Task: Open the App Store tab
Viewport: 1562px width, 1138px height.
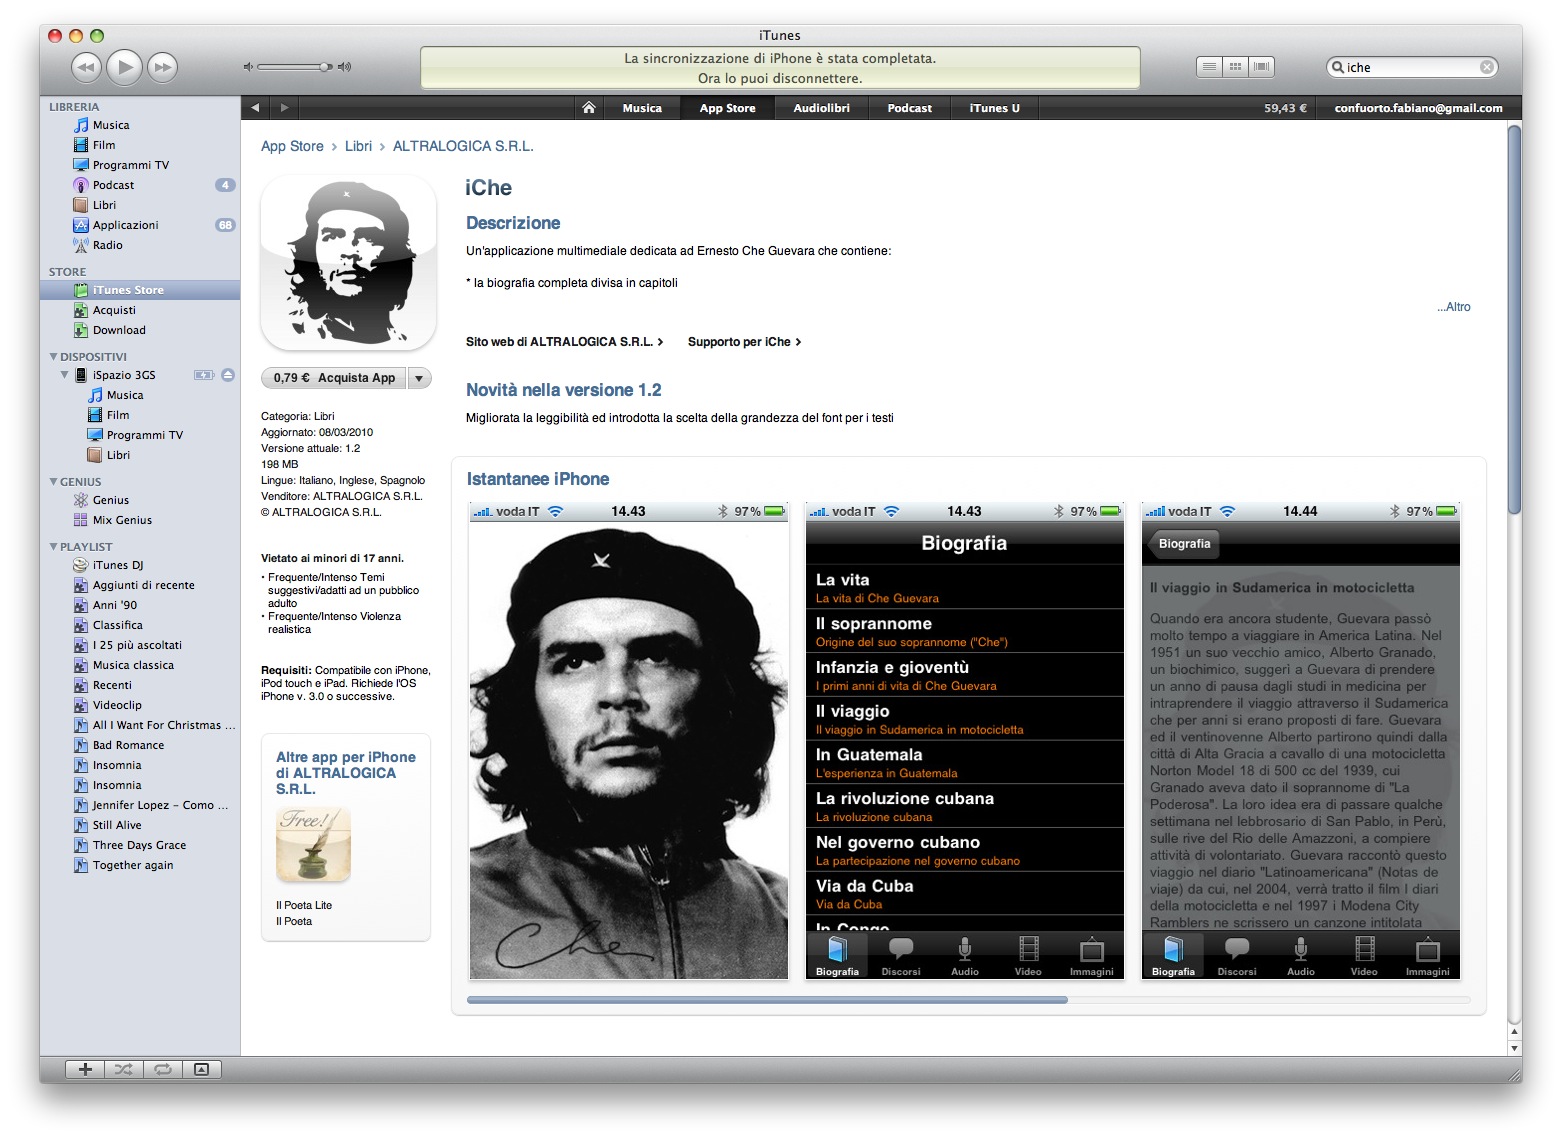Action: click(x=727, y=108)
